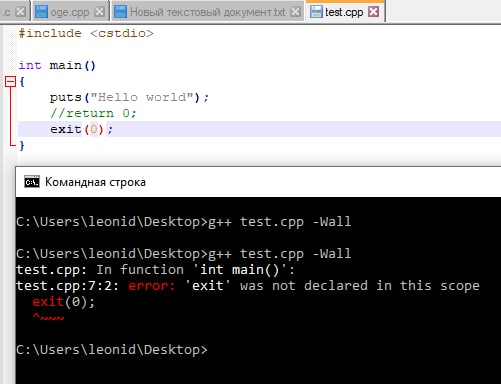Click the Командная строка window title

point(95,182)
